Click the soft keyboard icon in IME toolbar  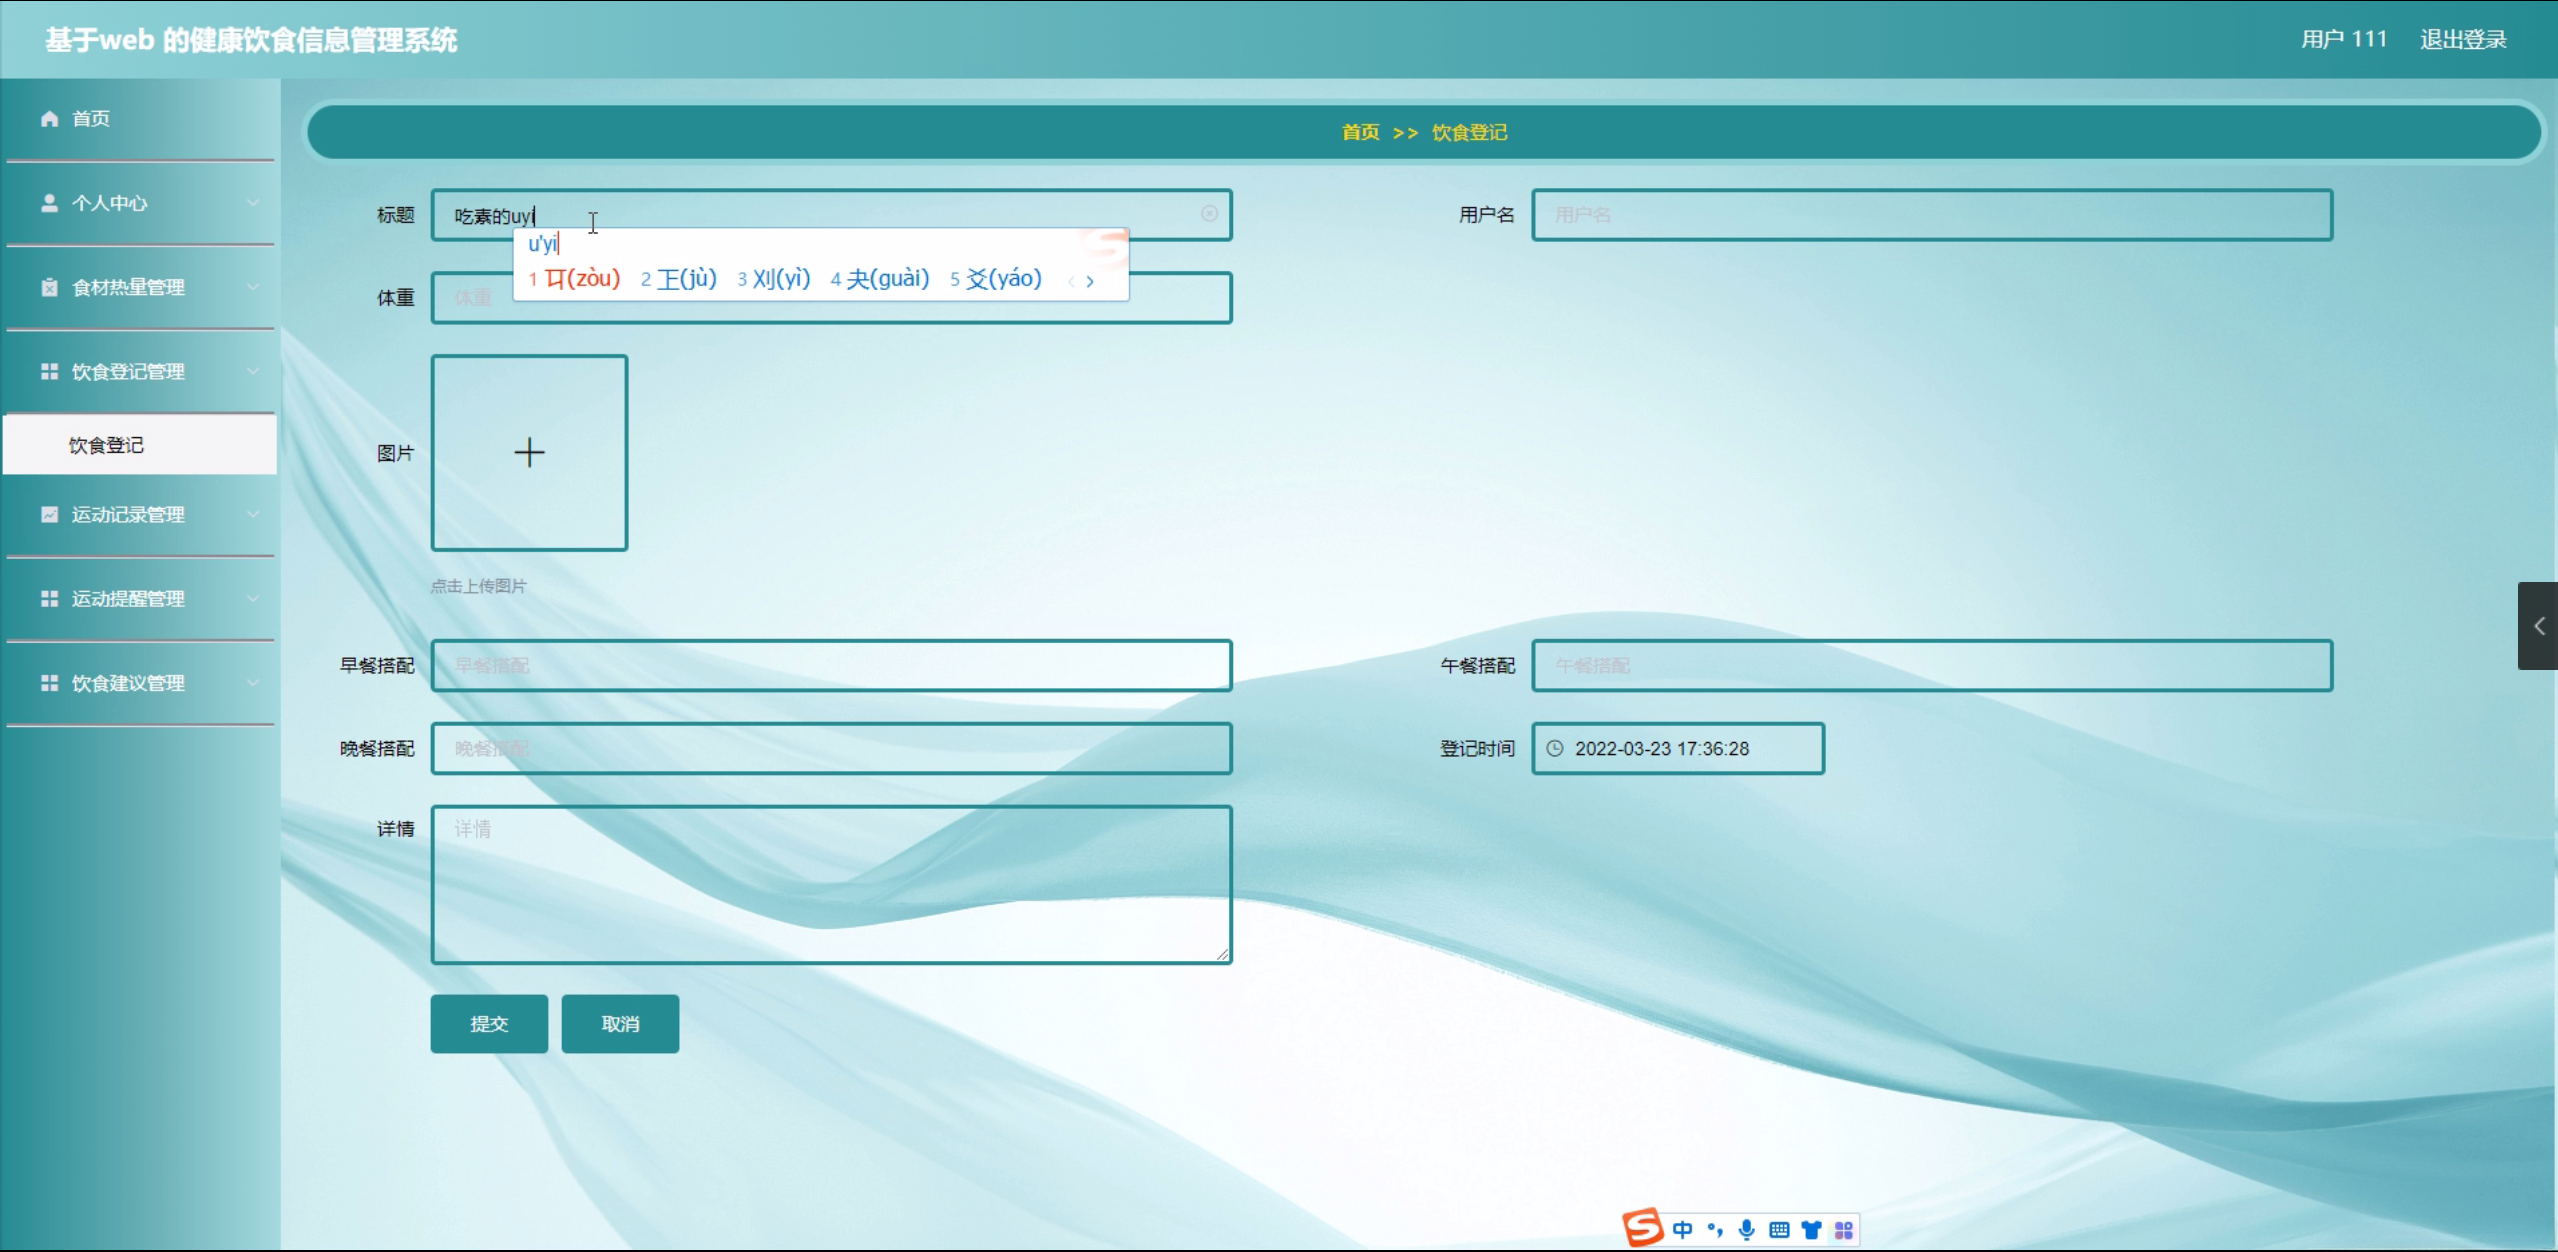(x=1778, y=1229)
